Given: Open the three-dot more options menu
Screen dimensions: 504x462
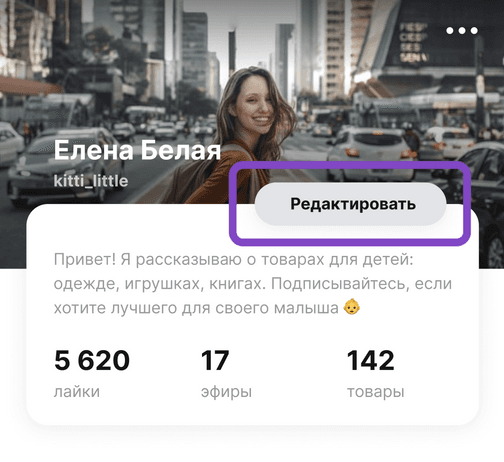Looking at the screenshot, I should click(x=462, y=31).
